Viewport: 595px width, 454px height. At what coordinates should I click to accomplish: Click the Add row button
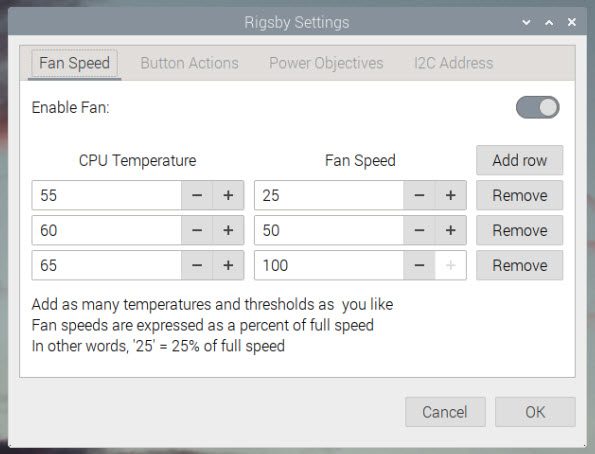point(519,160)
